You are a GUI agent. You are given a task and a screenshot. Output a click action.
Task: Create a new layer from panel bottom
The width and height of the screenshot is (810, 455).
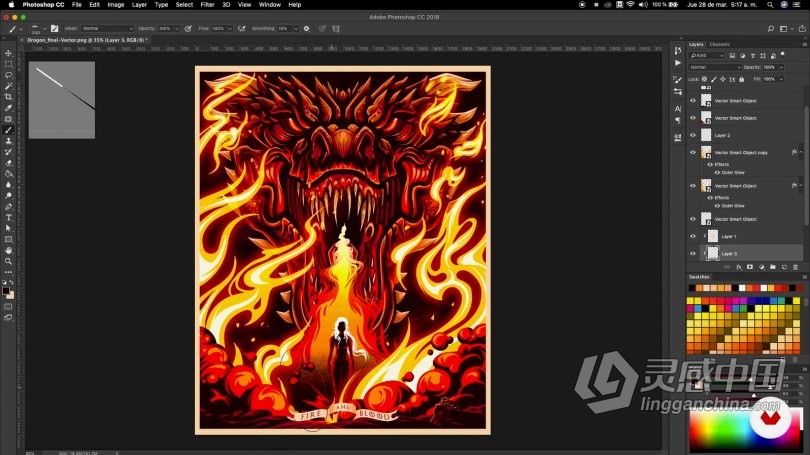[x=784, y=267]
